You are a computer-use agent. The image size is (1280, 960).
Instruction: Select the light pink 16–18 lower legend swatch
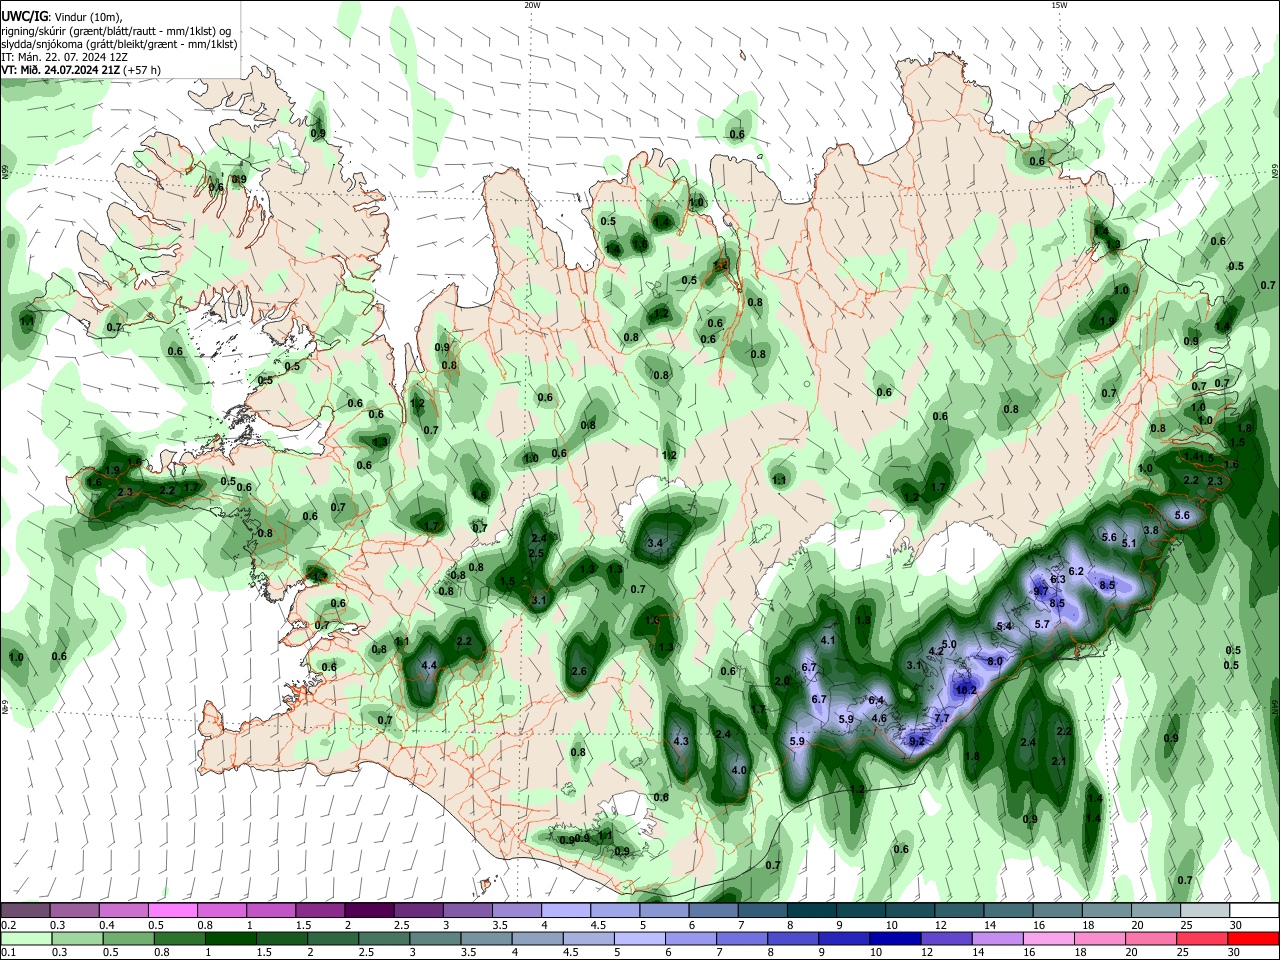point(1048,938)
